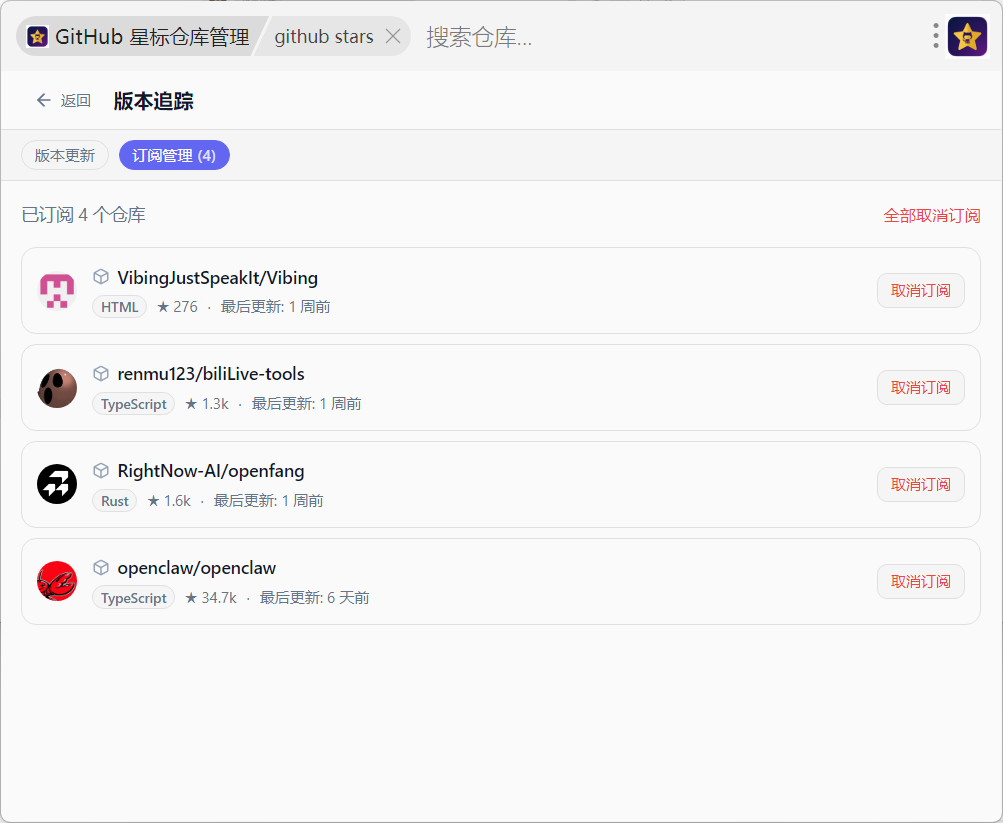Click the HTML language tag
Screen dimensions: 1003x823
point(120,307)
